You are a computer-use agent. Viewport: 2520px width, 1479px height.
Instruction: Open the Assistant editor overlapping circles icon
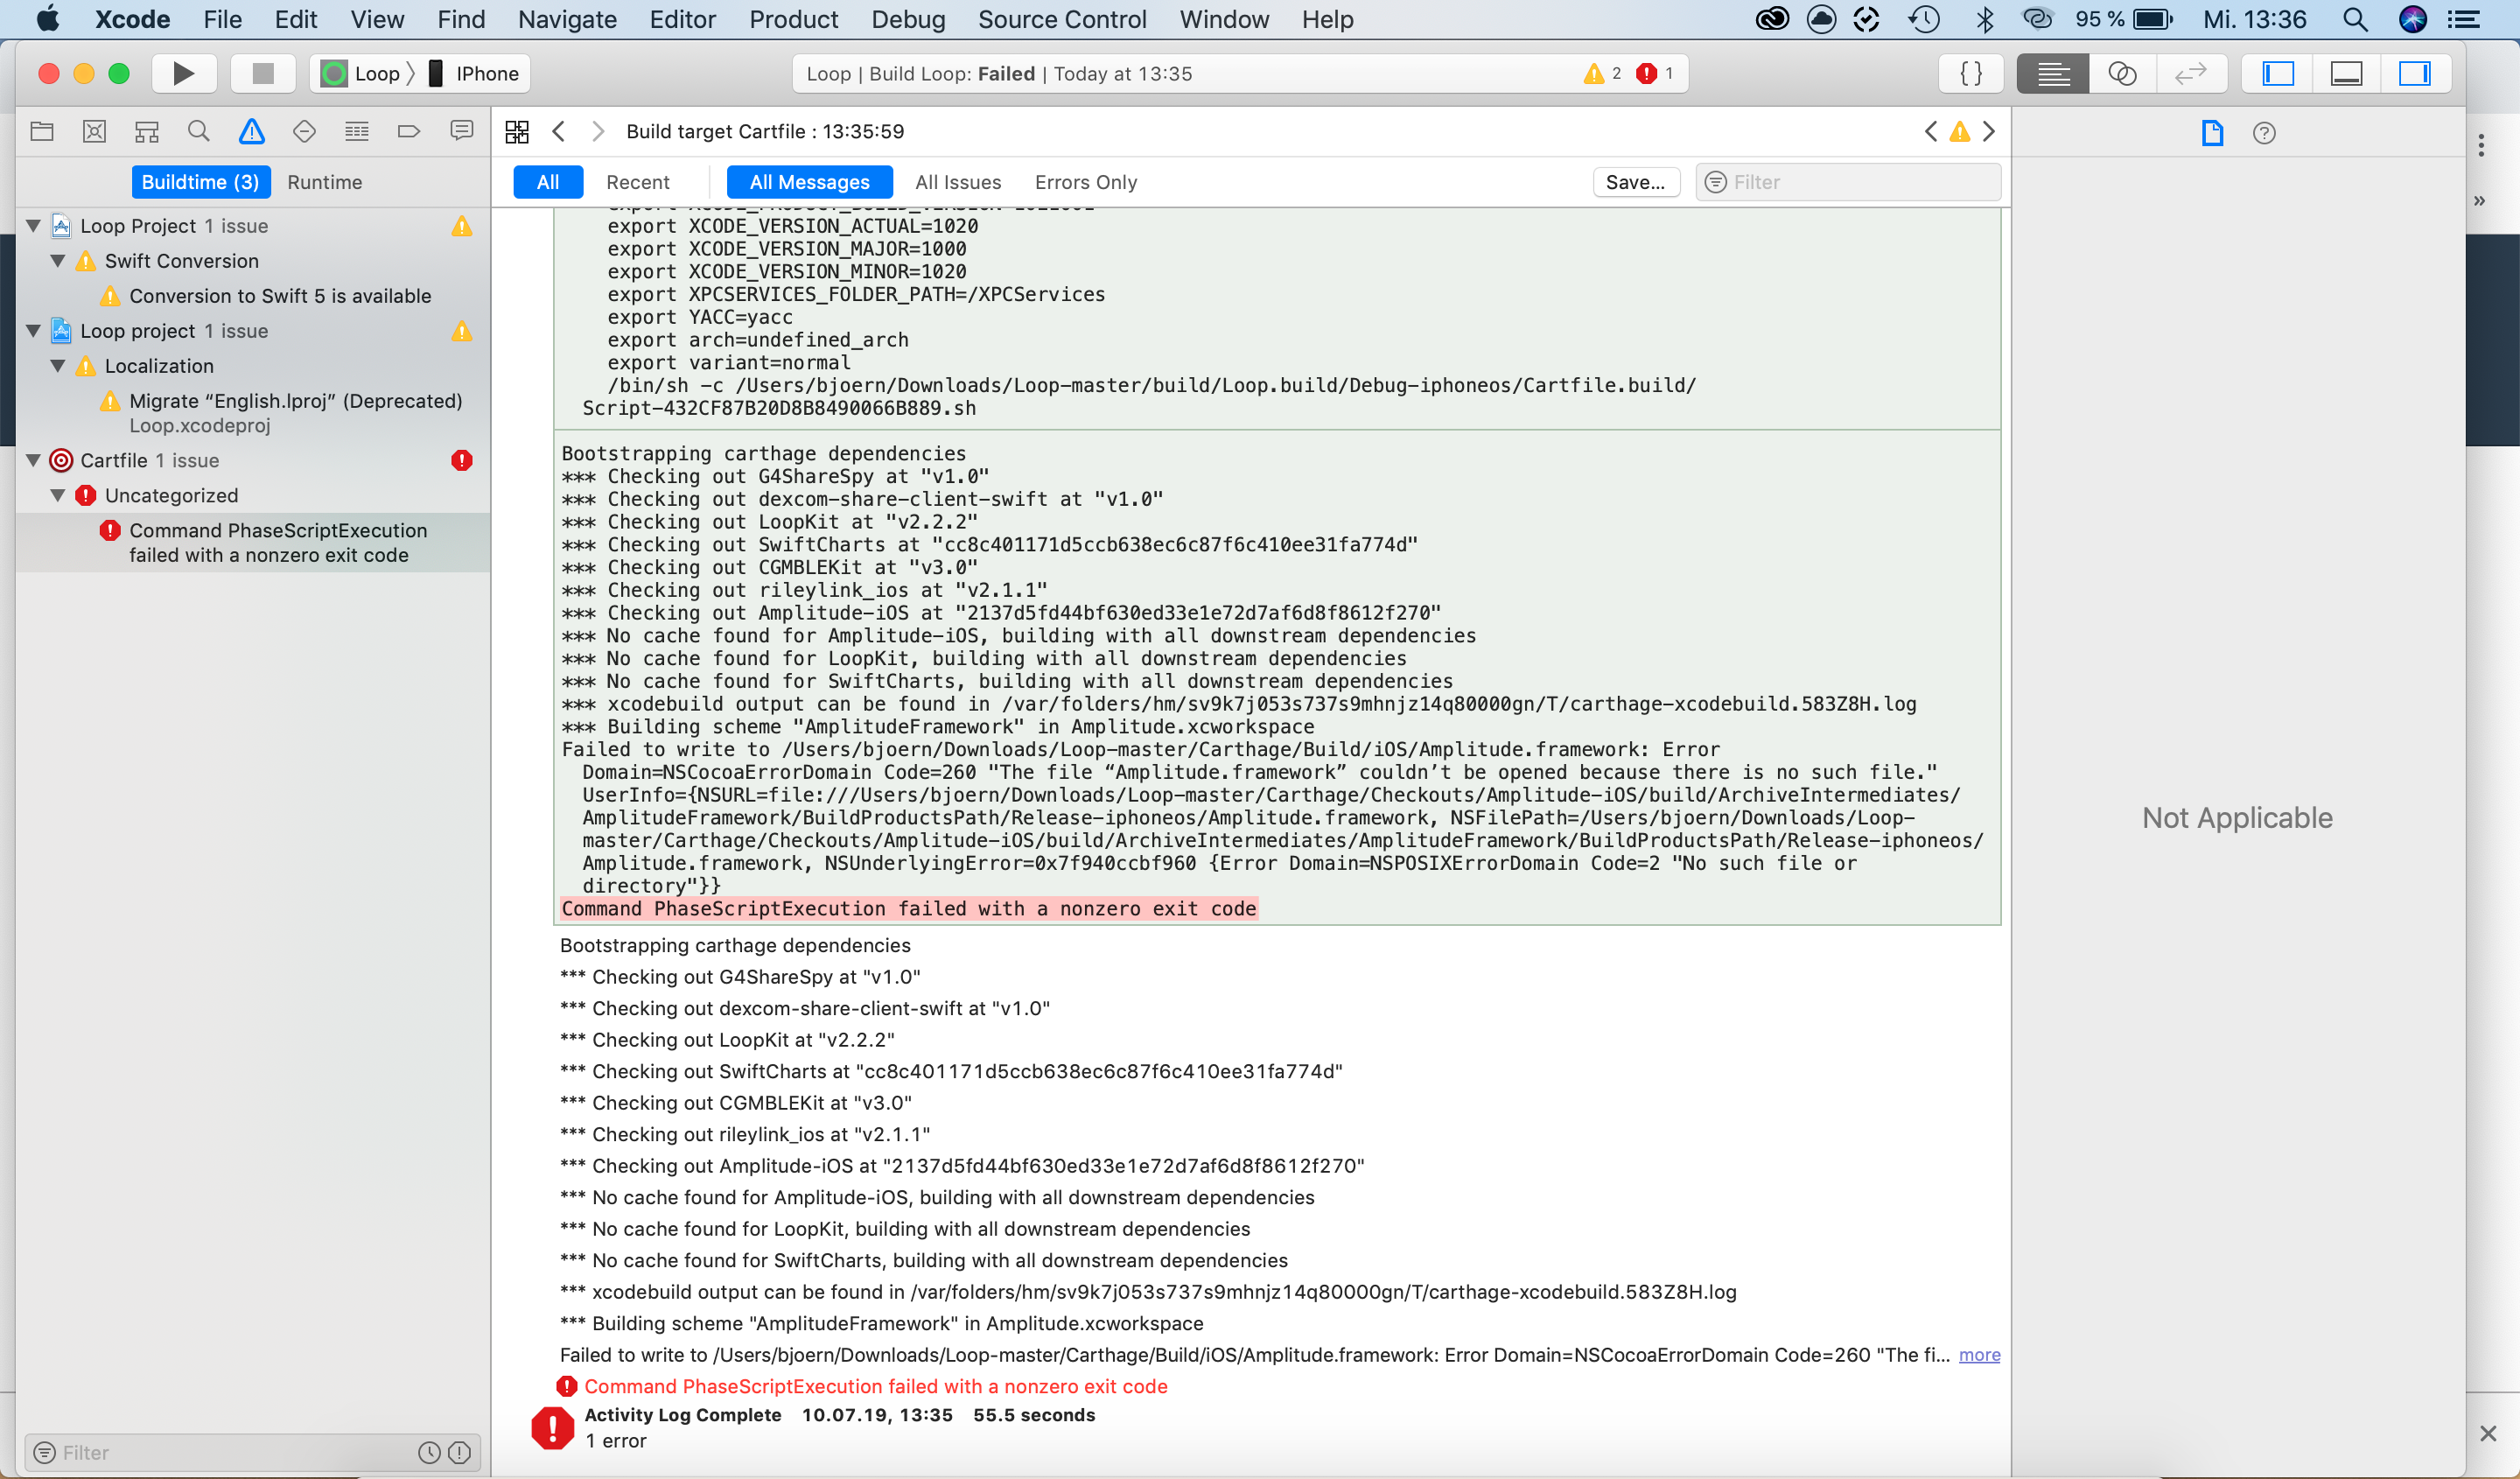pyautogui.click(x=2121, y=73)
